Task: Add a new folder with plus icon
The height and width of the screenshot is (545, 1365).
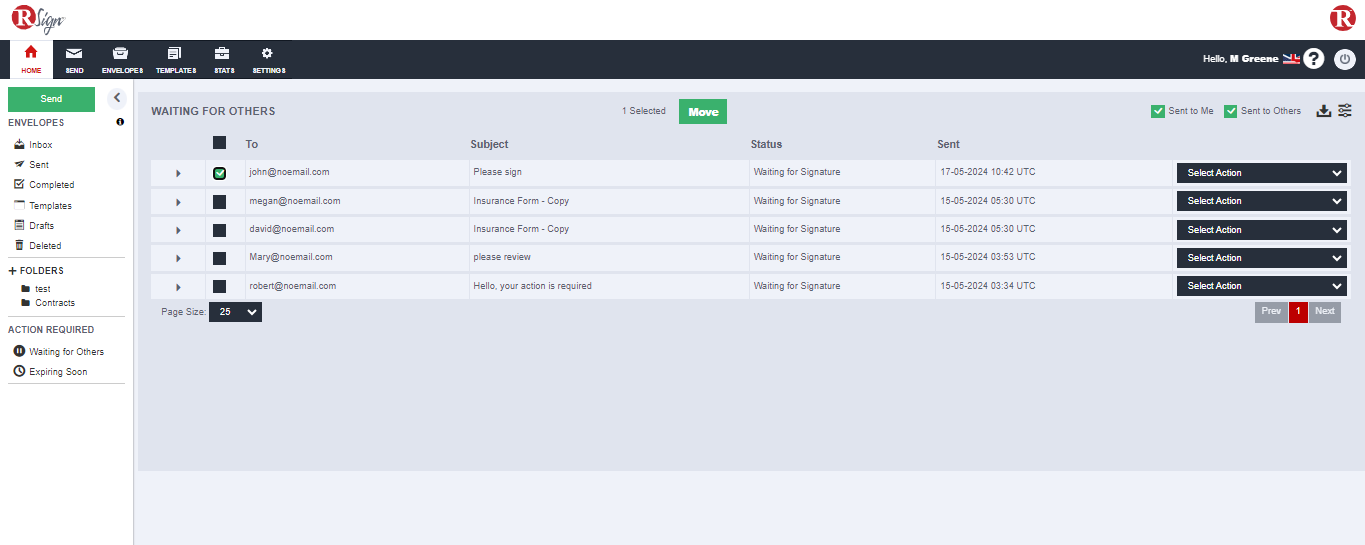Action: pos(13,270)
